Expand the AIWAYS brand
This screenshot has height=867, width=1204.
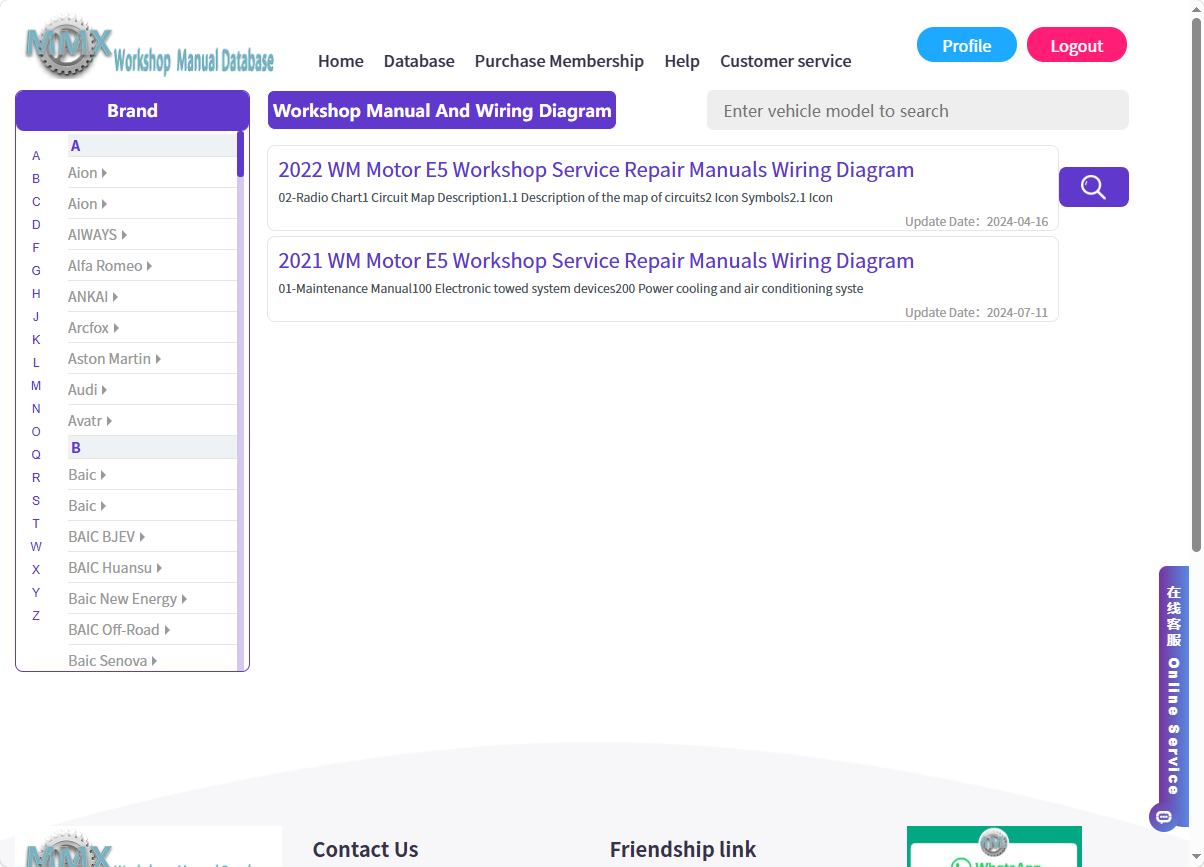(x=97, y=235)
